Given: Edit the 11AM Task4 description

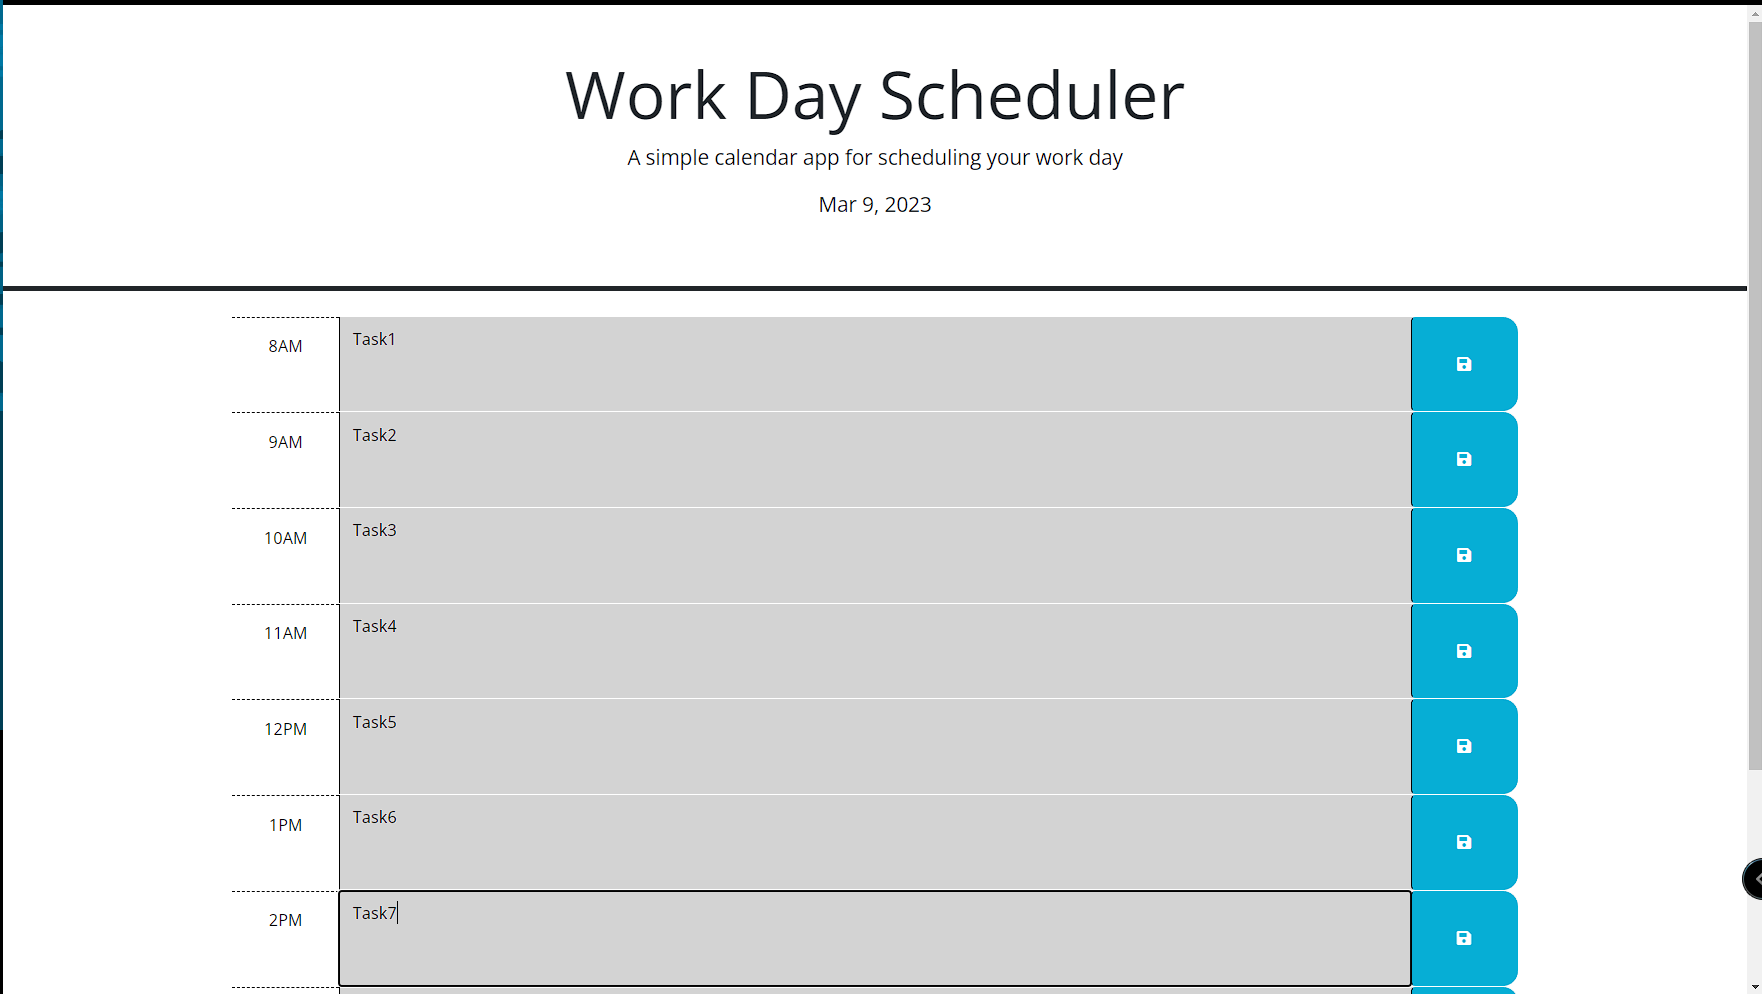Looking at the screenshot, I should click(874, 651).
